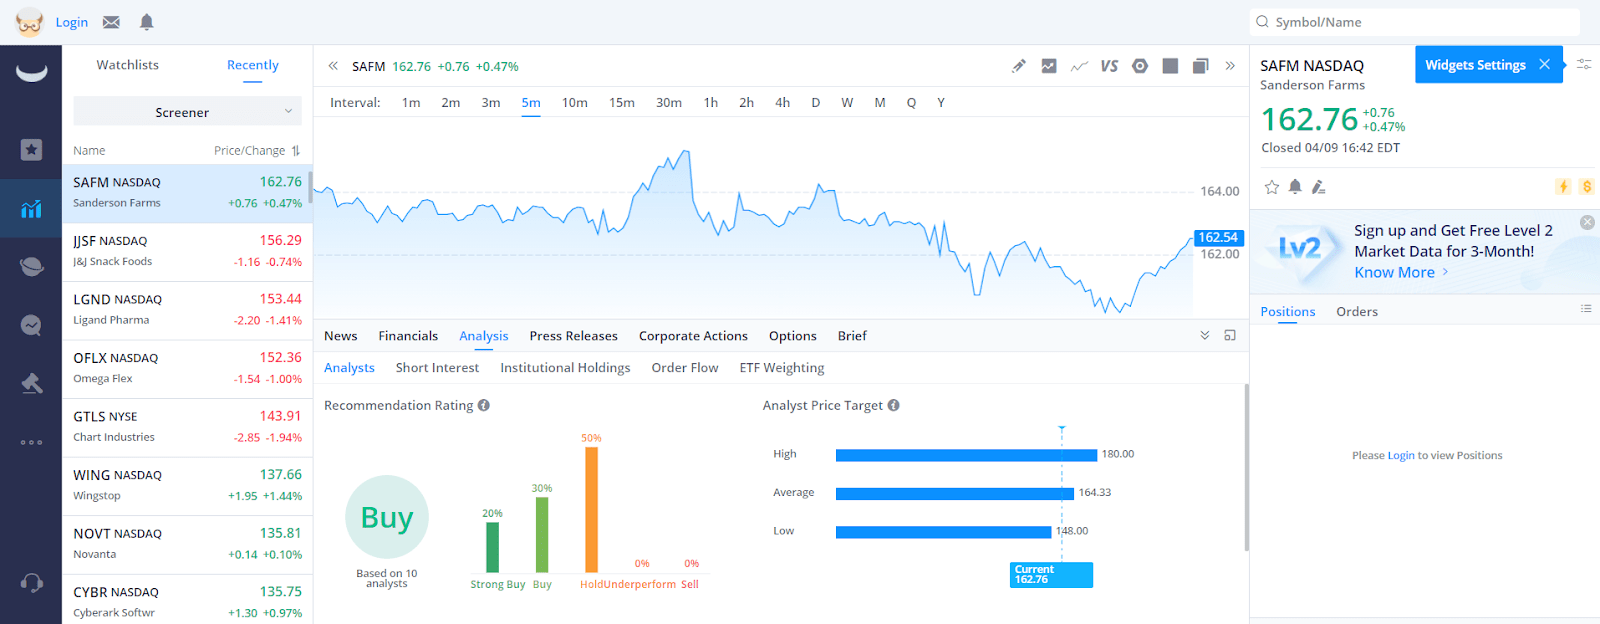The image size is (1600, 624).
Task: Open the News tab
Action: click(341, 336)
